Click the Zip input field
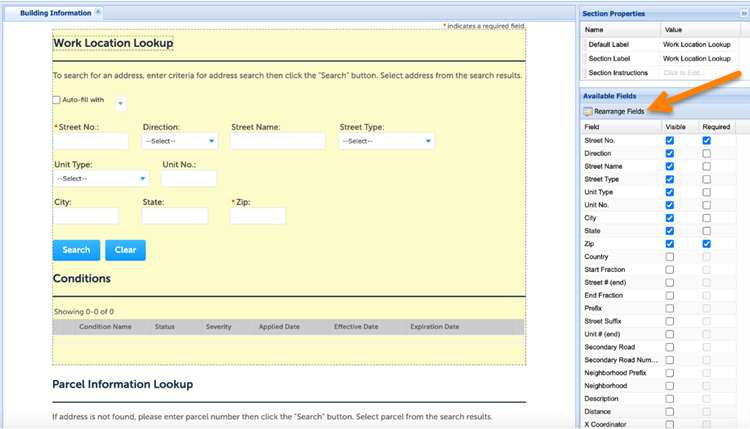 [x=258, y=216]
